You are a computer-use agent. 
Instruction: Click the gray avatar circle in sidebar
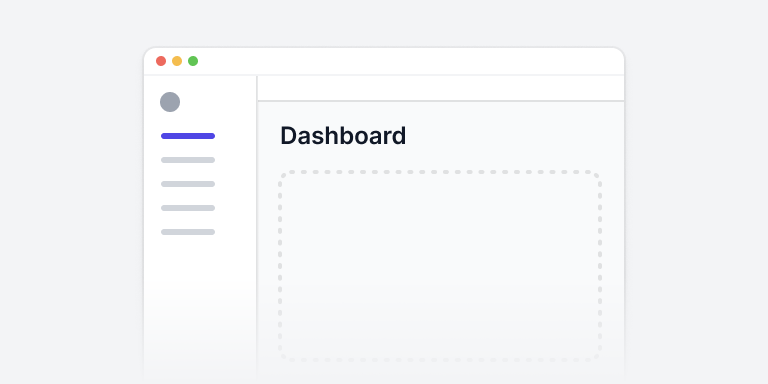tap(170, 102)
